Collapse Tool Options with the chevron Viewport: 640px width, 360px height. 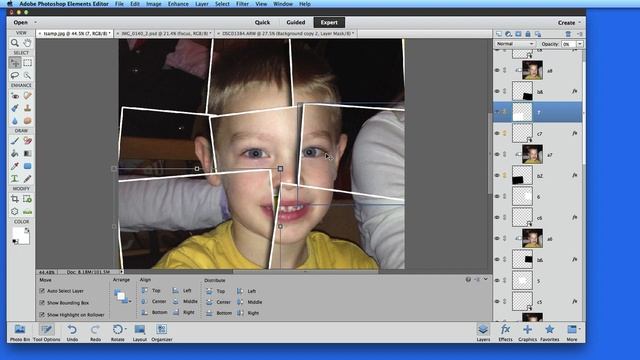486,280
